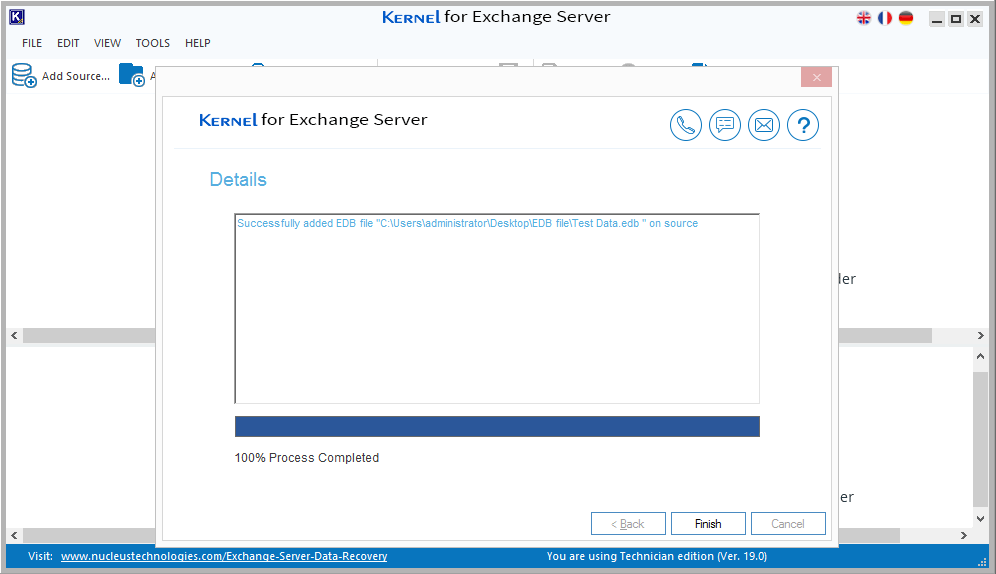Switch language with the UK flag
996x574 pixels.
click(864, 18)
